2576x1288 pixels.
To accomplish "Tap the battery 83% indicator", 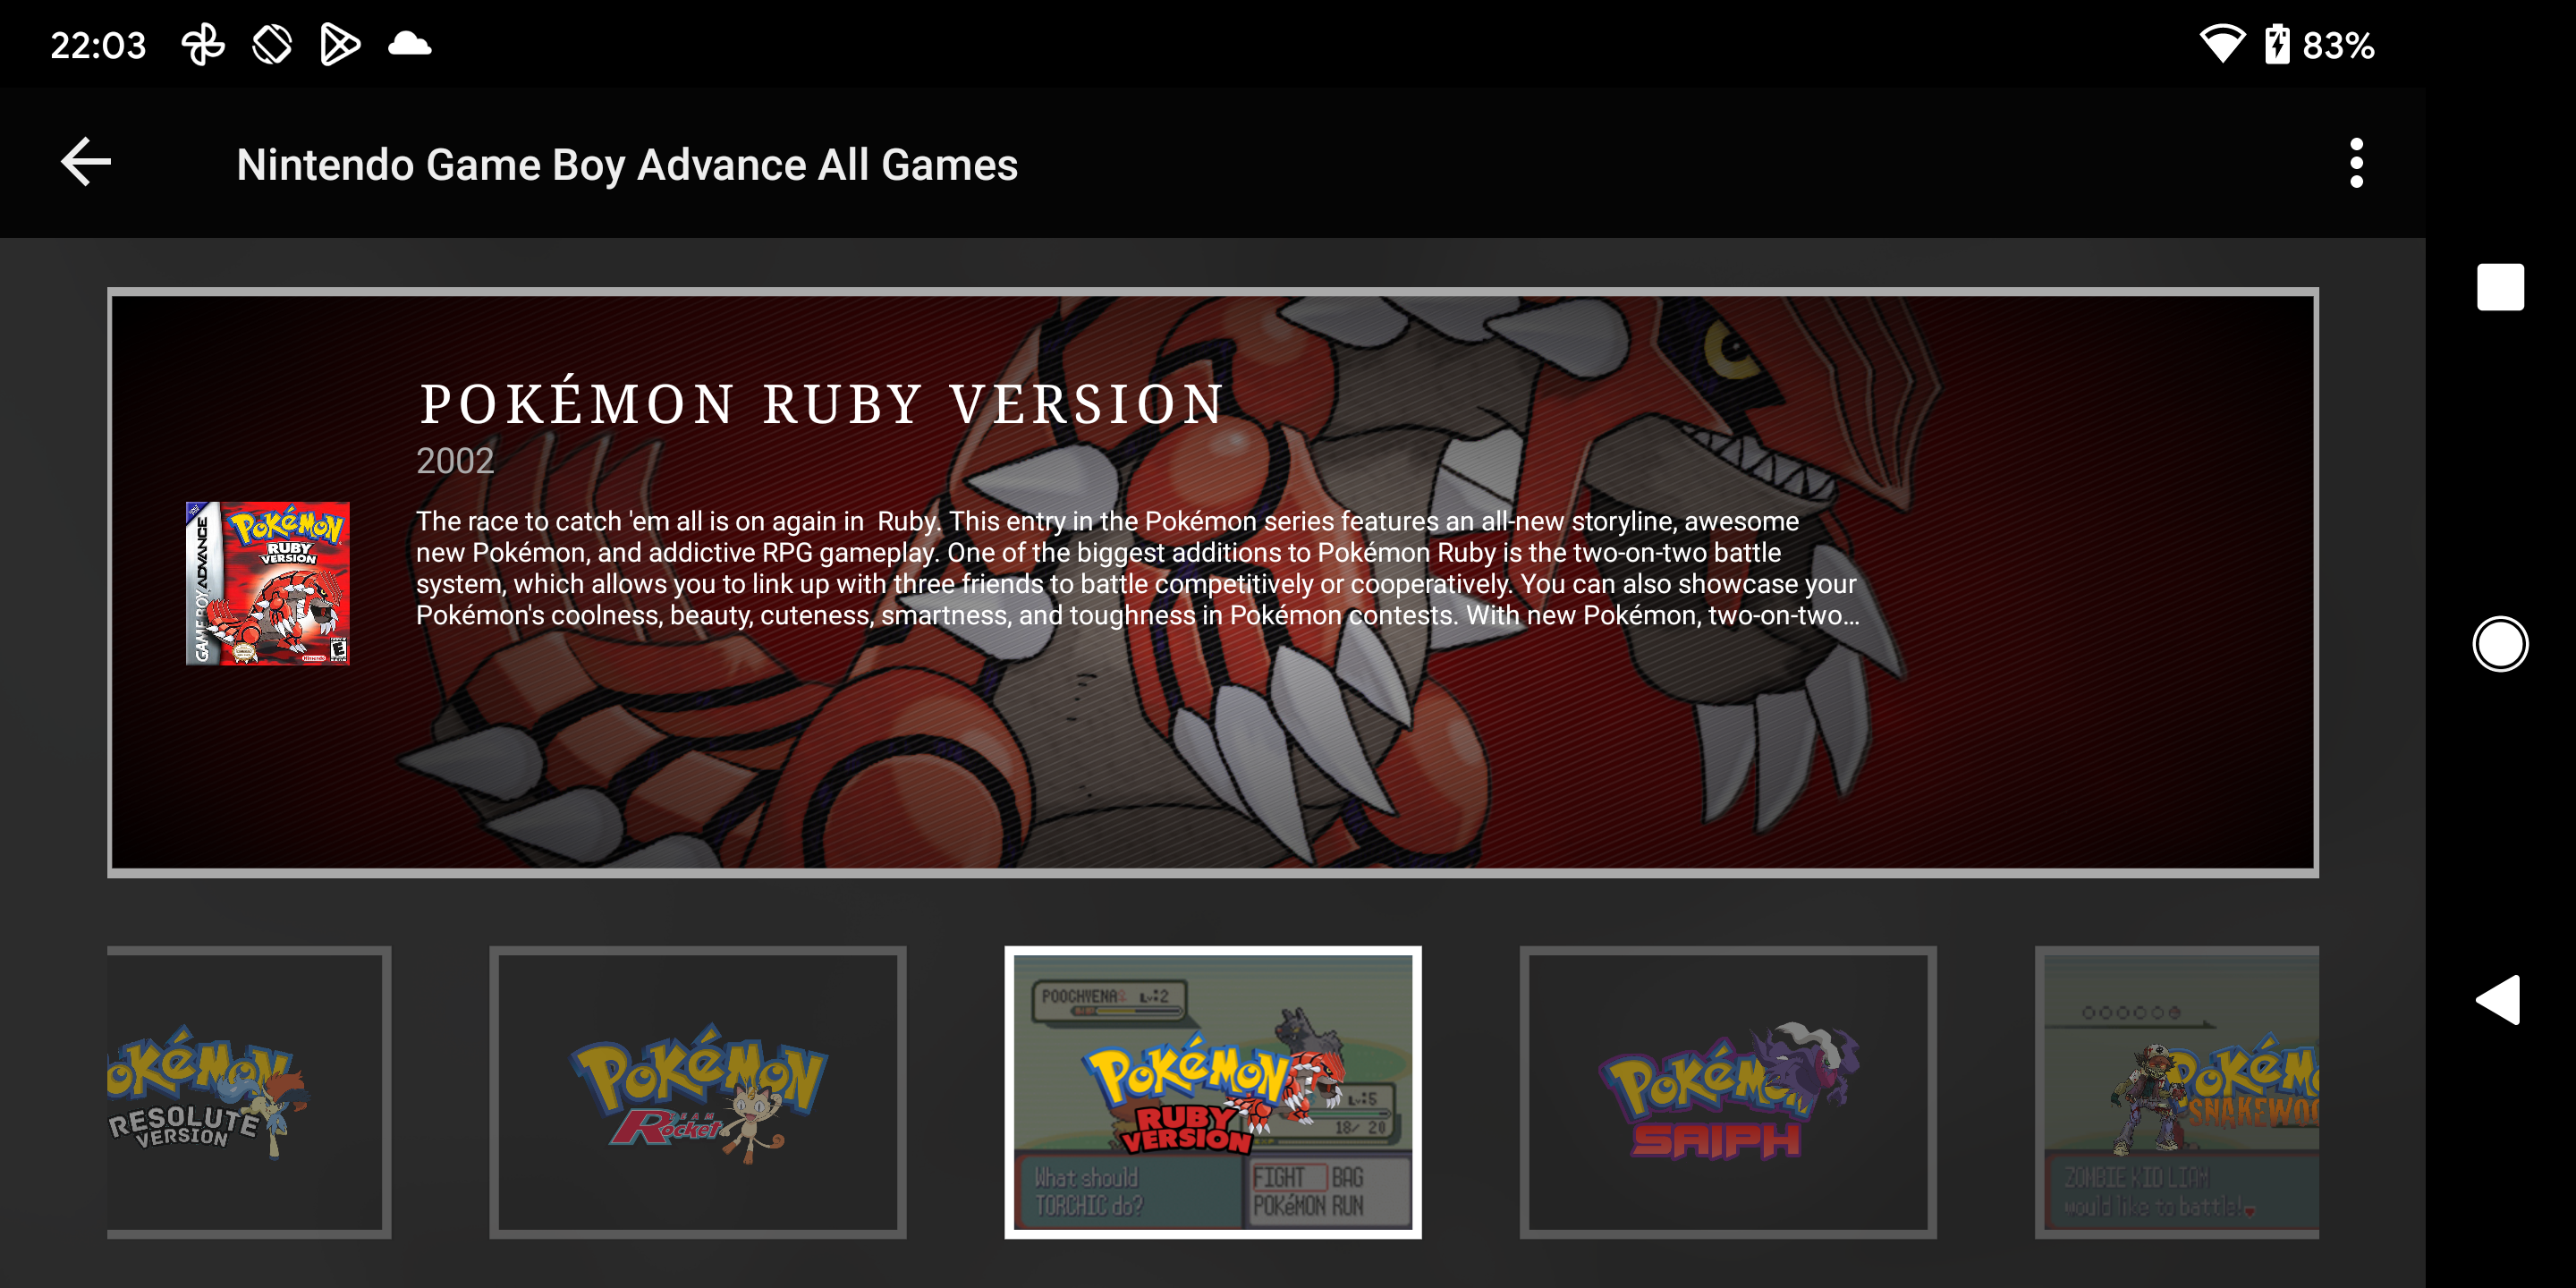I will coord(2318,44).
